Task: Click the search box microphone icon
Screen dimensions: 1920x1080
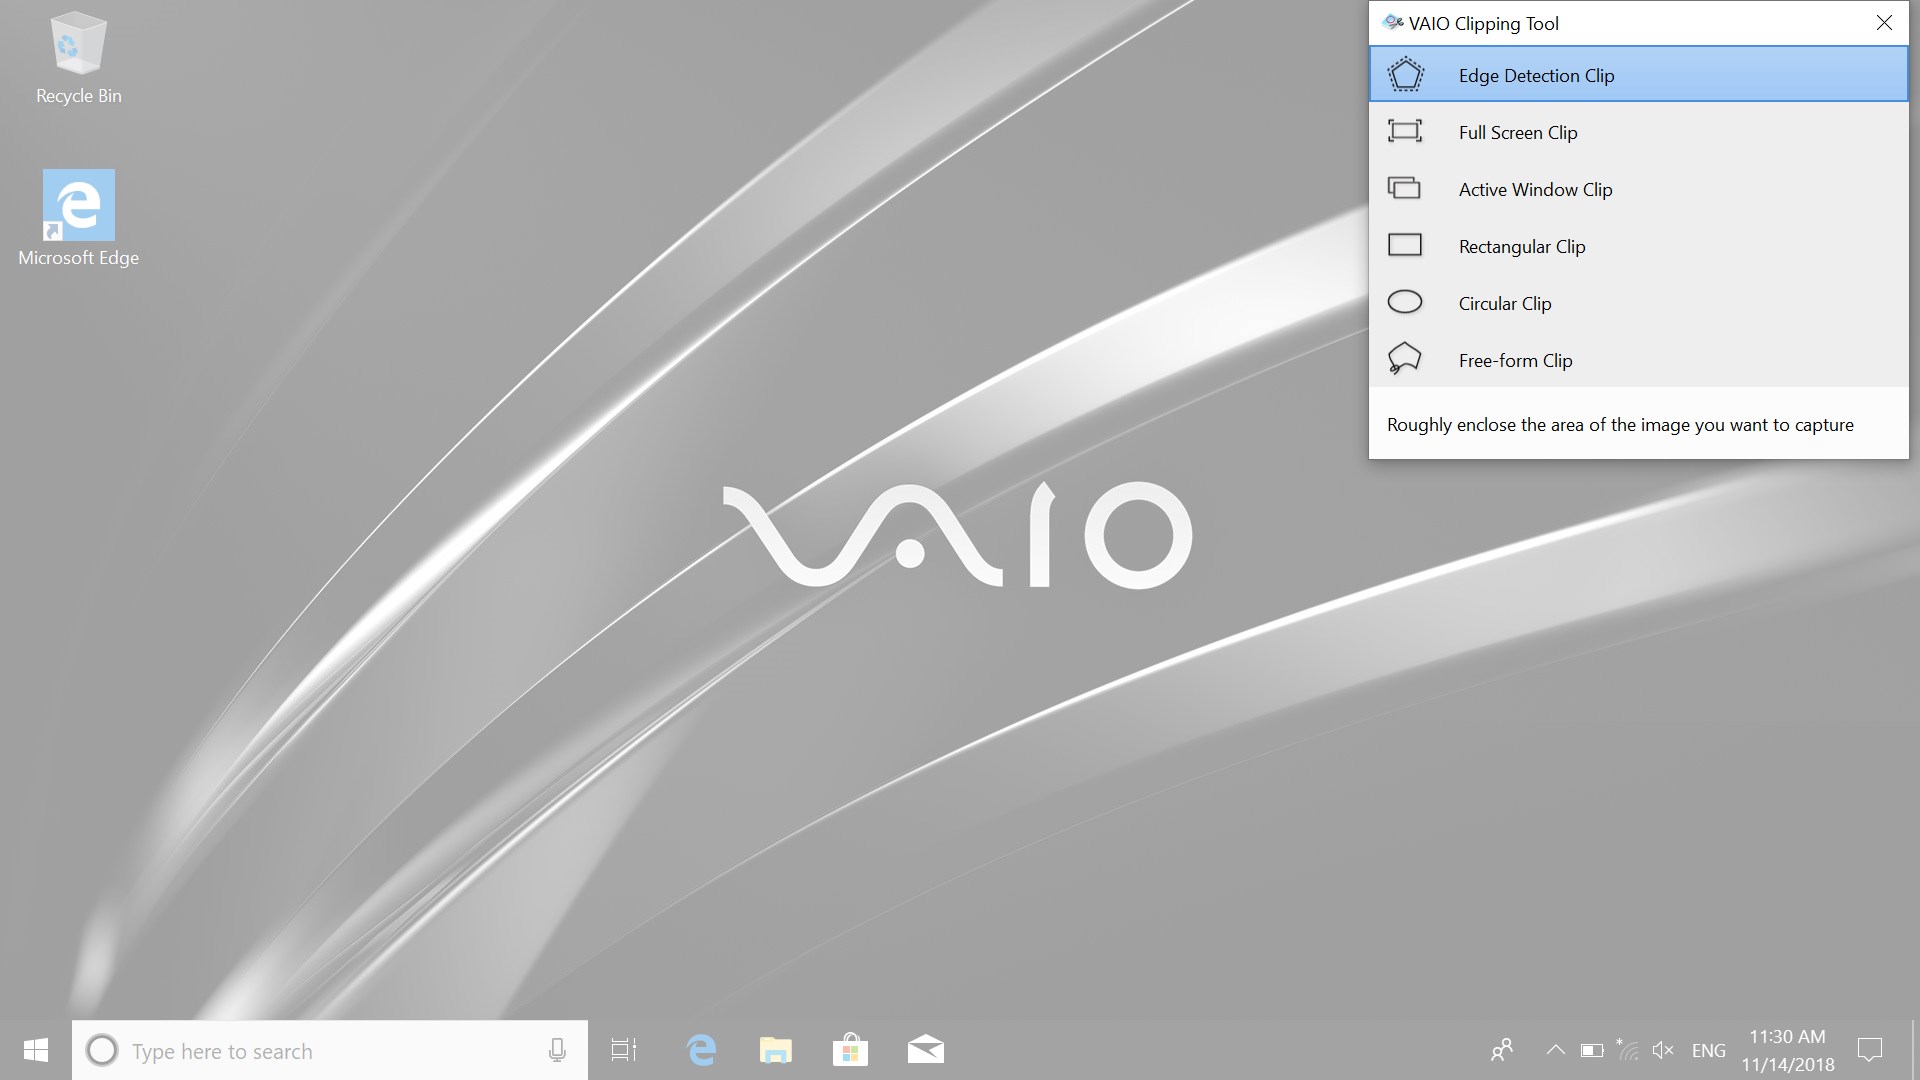Action: click(557, 1050)
